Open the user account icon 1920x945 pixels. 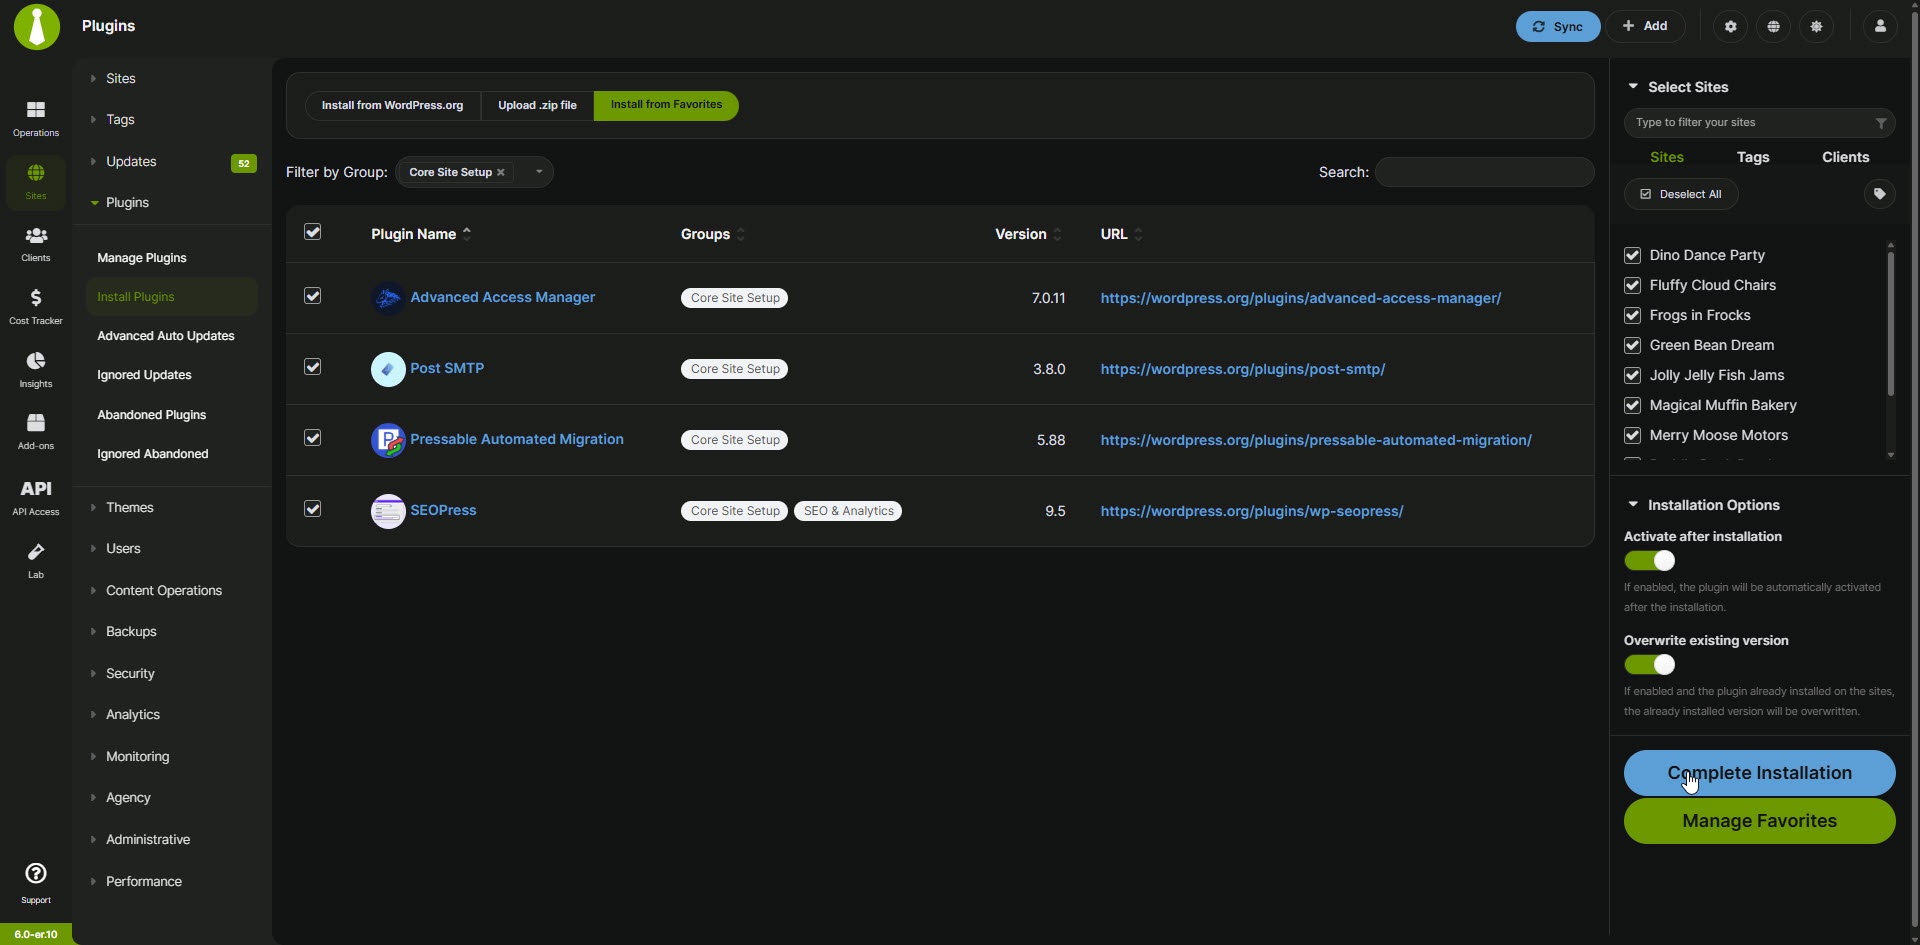pos(1880,26)
